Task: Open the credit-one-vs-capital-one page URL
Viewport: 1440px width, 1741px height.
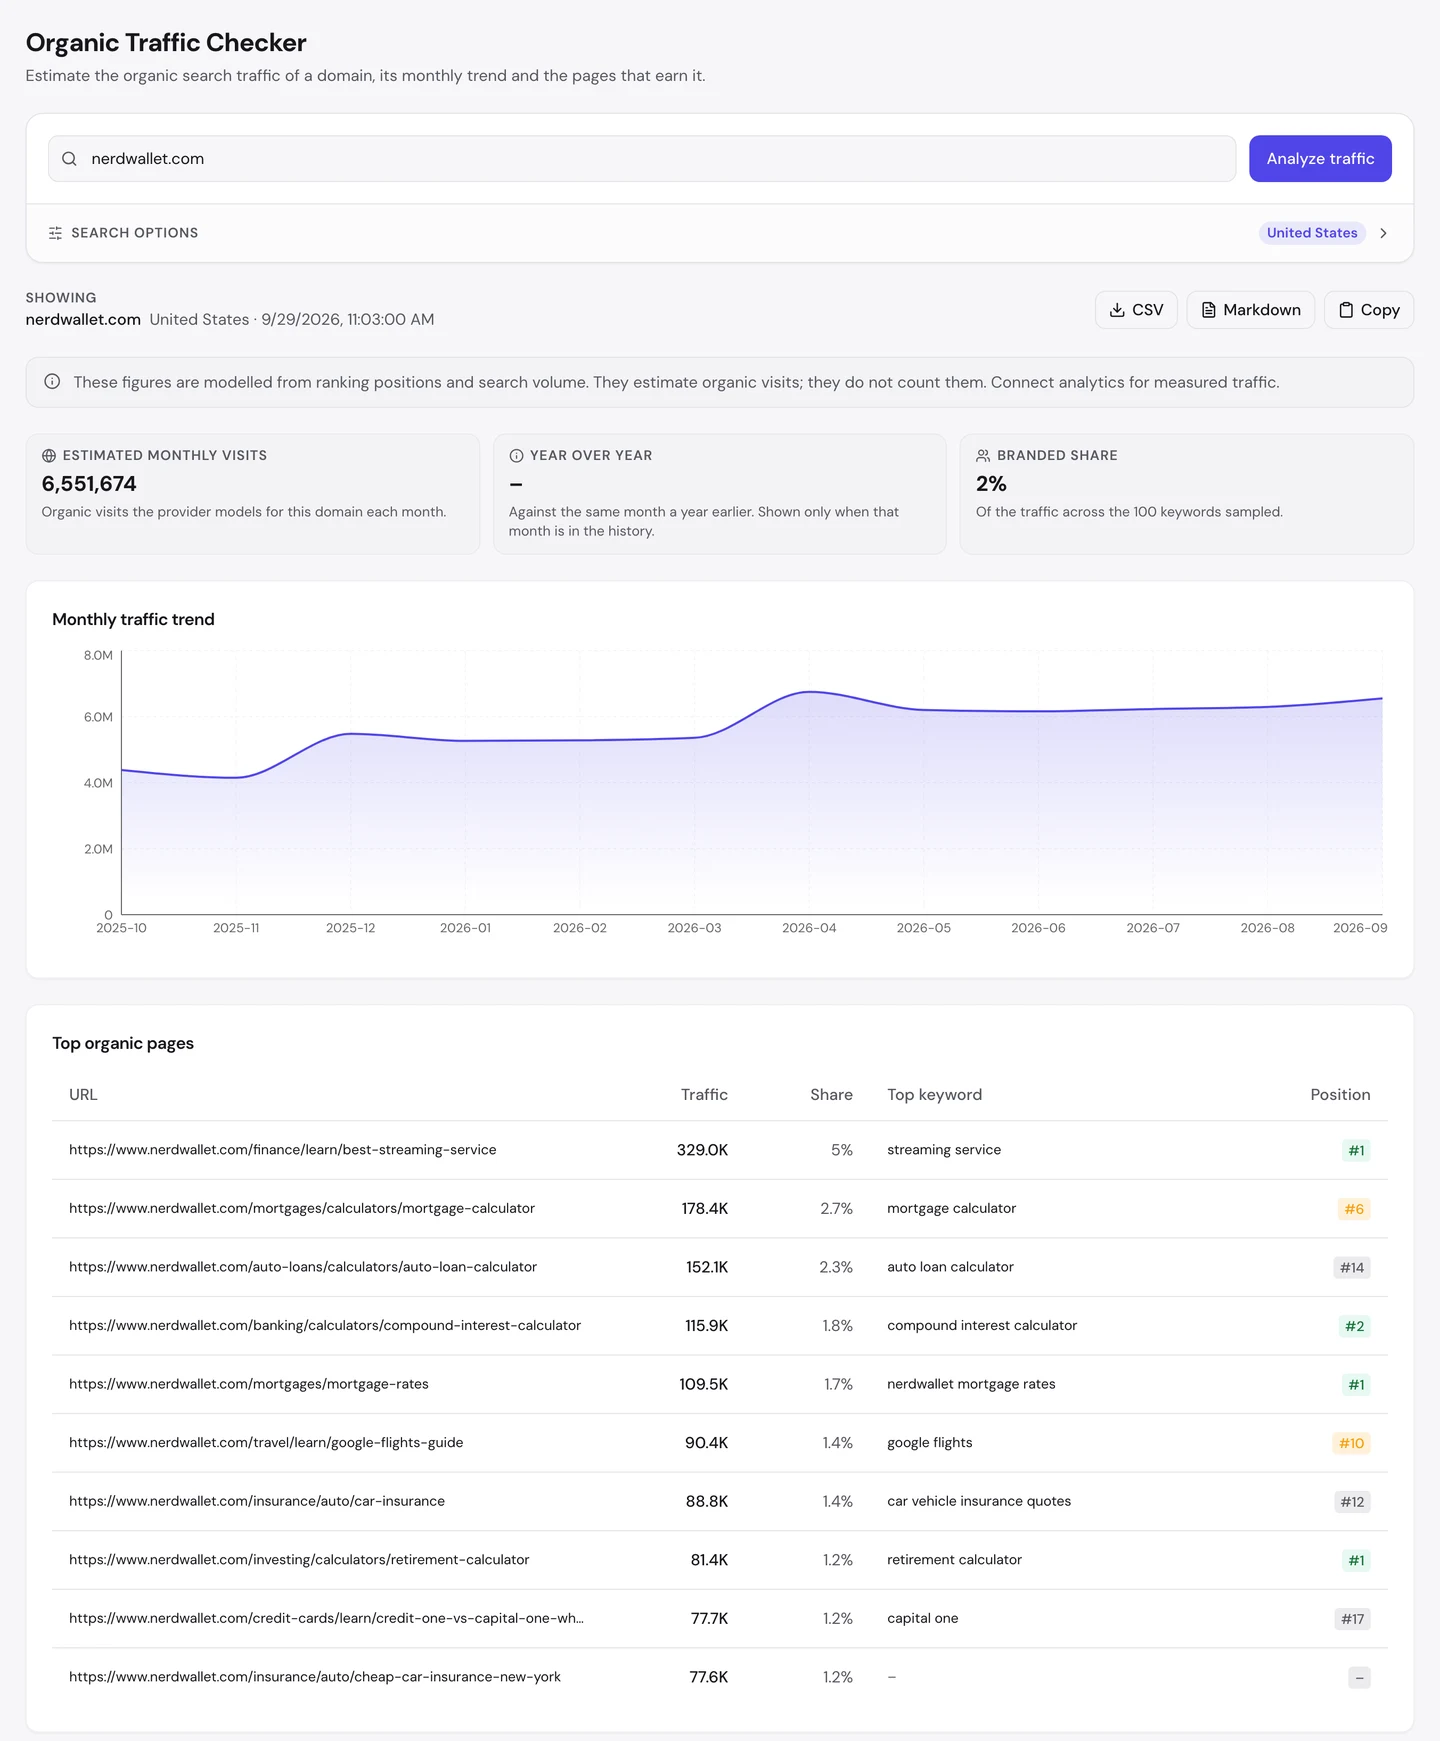Action: (x=326, y=1618)
